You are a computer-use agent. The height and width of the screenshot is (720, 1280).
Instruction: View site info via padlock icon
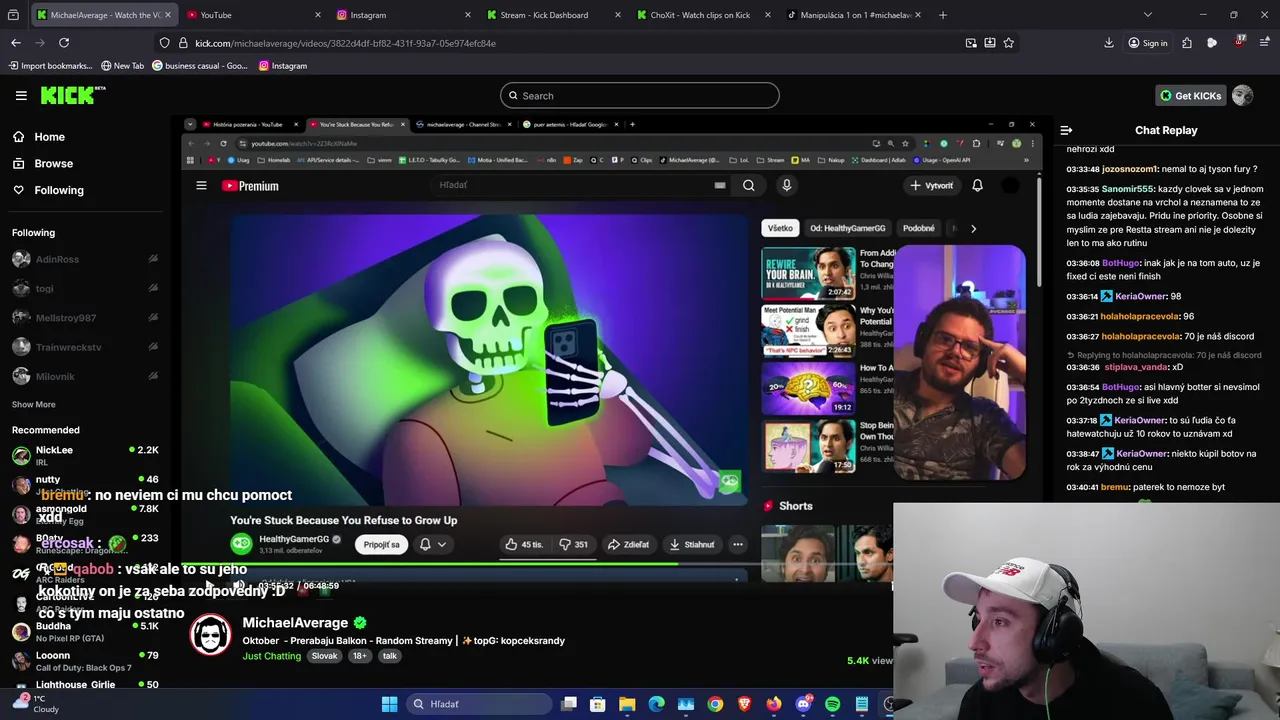click(x=183, y=43)
